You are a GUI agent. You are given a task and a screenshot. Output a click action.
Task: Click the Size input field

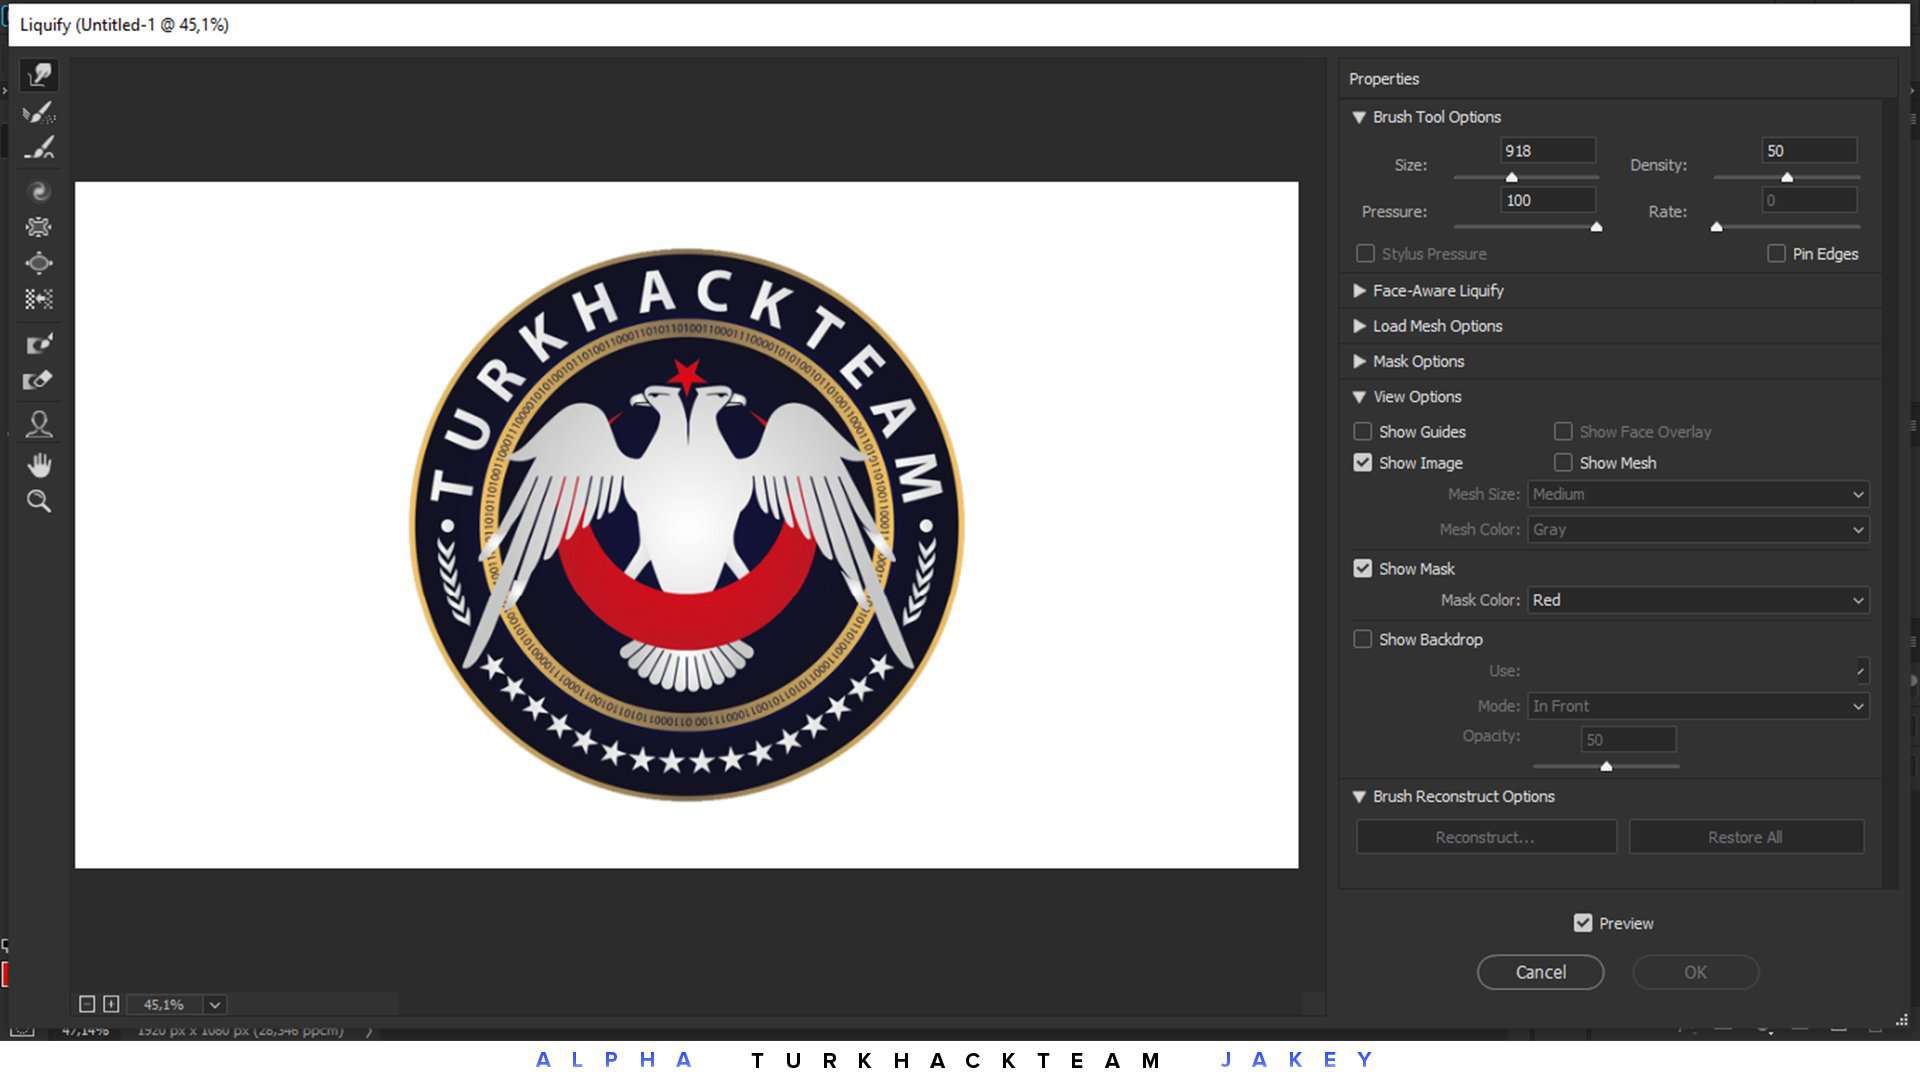[x=1547, y=151]
